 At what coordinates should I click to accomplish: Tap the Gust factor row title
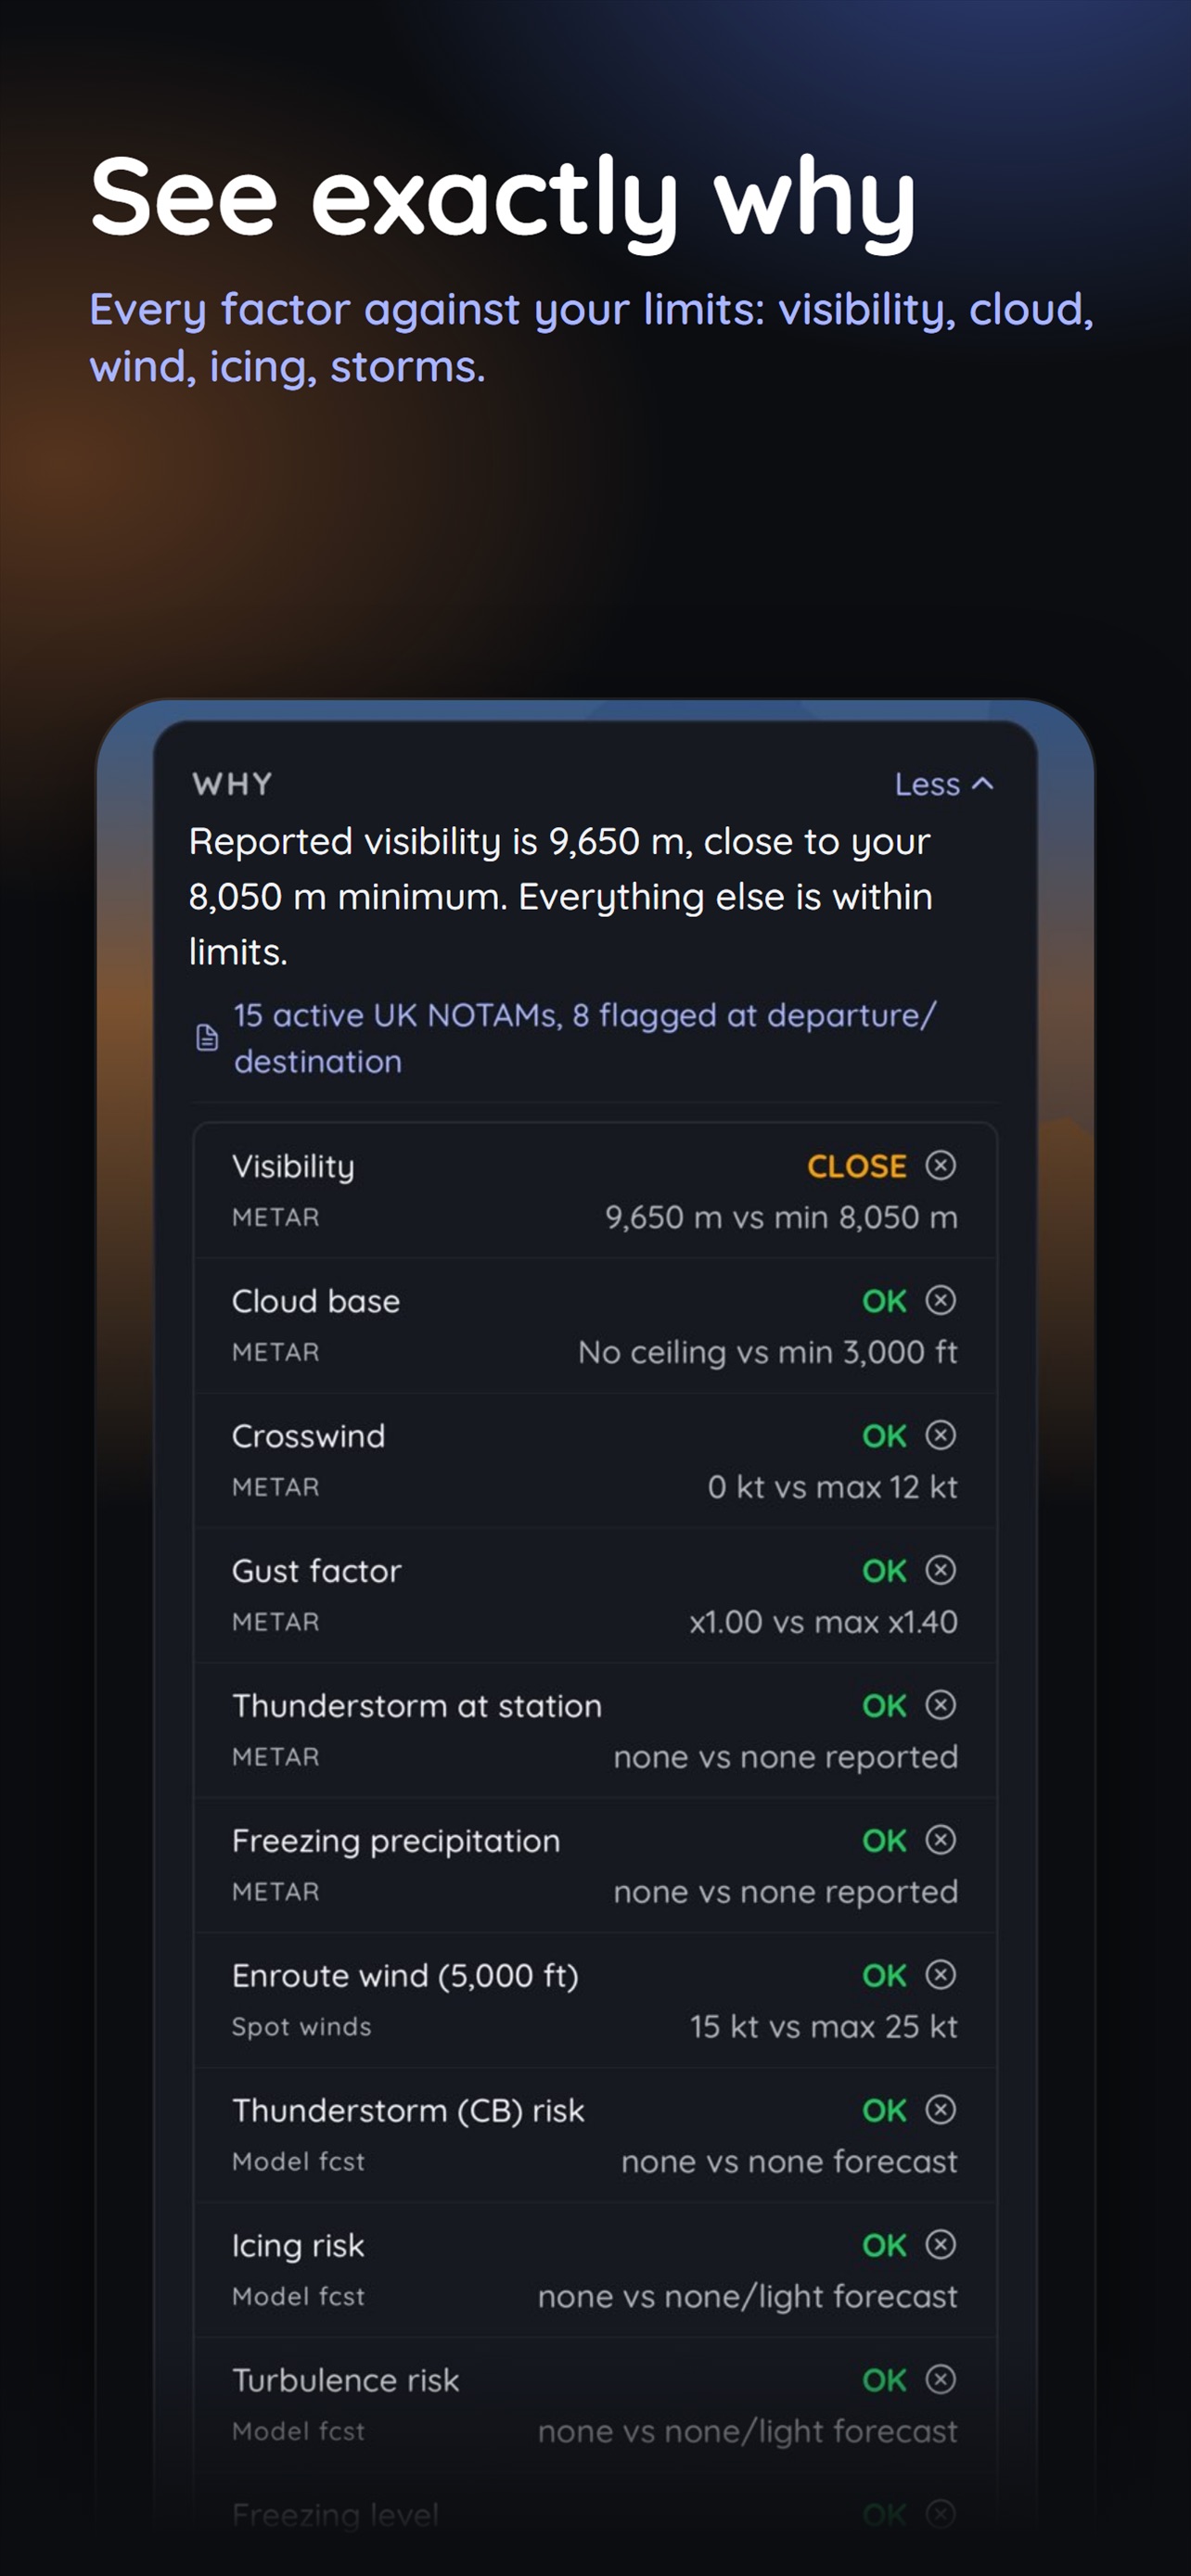pyautogui.click(x=316, y=1571)
